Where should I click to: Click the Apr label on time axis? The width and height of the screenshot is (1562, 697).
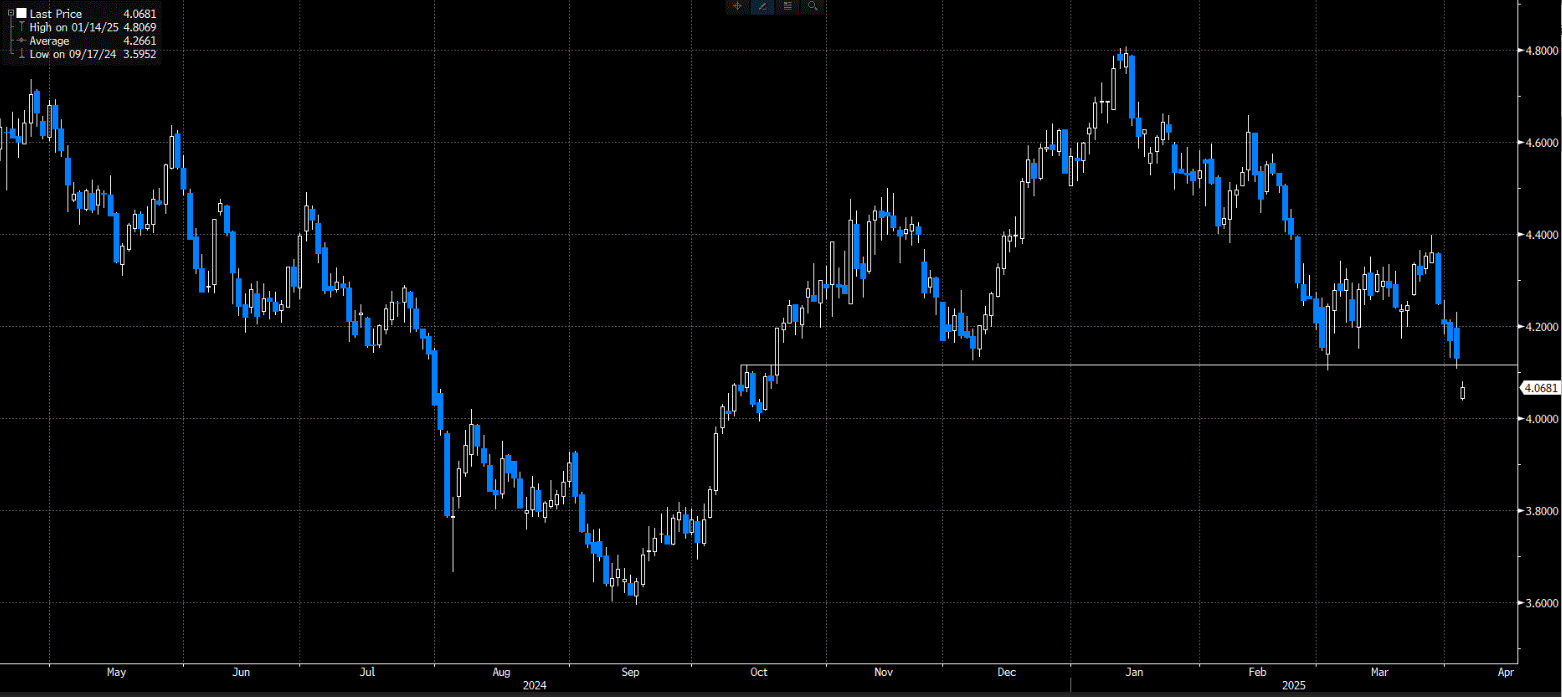coord(1505,673)
